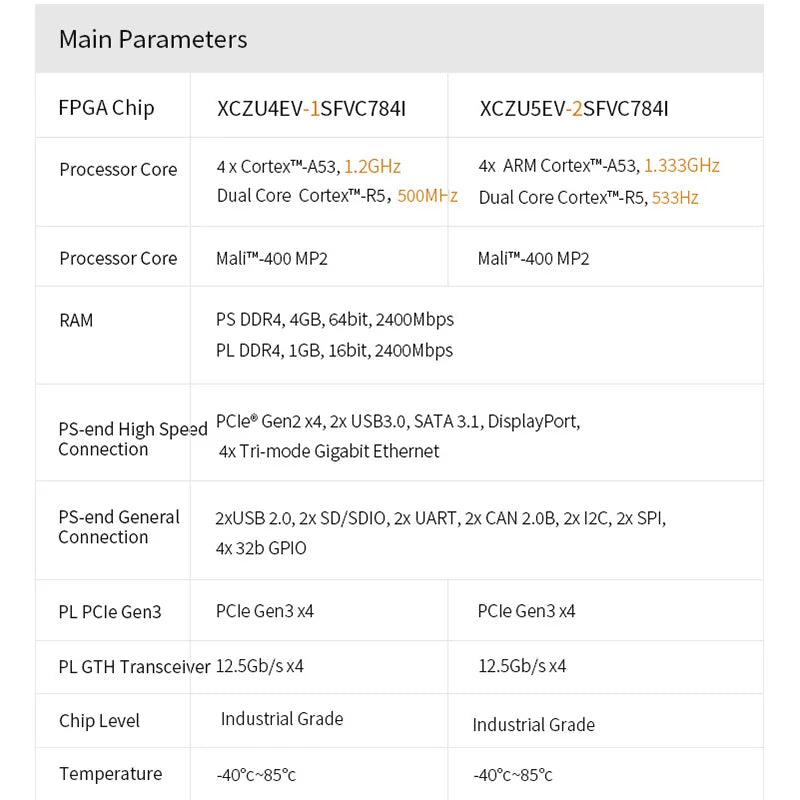Select the PS DDR4, 4GB, 64bit line

coord(334,320)
